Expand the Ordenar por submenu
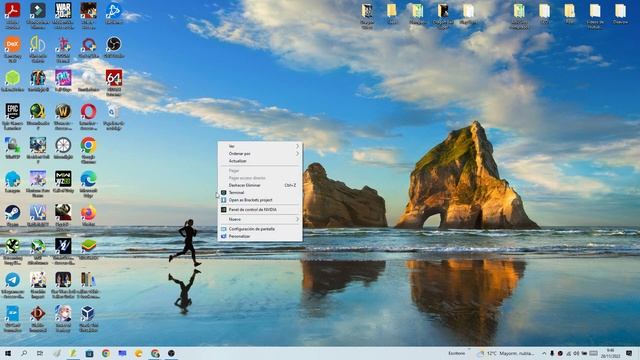Image resolution: width=640 pixels, height=360 pixels. click(260, 153)
